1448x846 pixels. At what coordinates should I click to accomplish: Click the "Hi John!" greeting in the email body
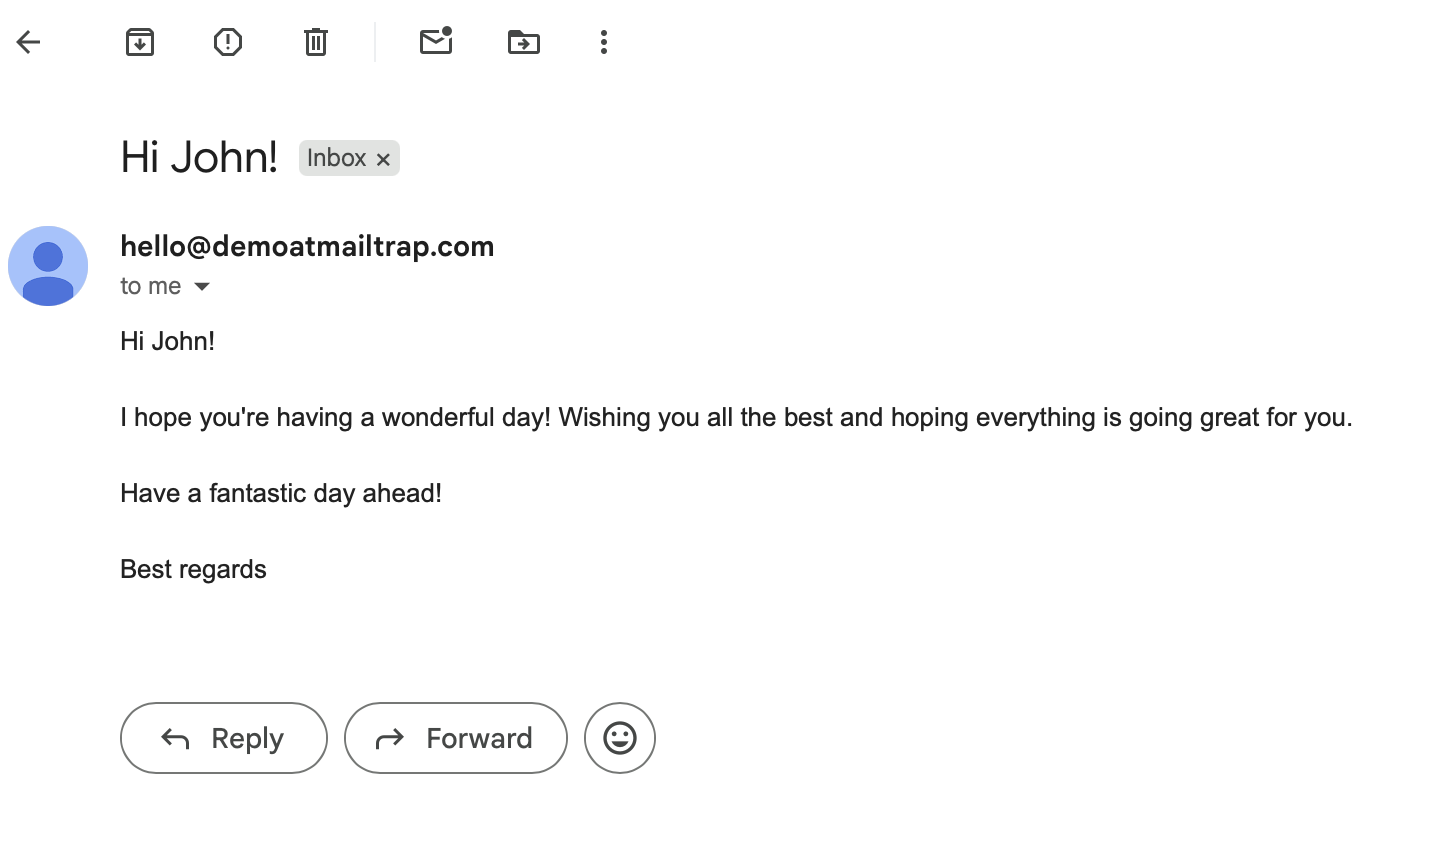(167, 341)
